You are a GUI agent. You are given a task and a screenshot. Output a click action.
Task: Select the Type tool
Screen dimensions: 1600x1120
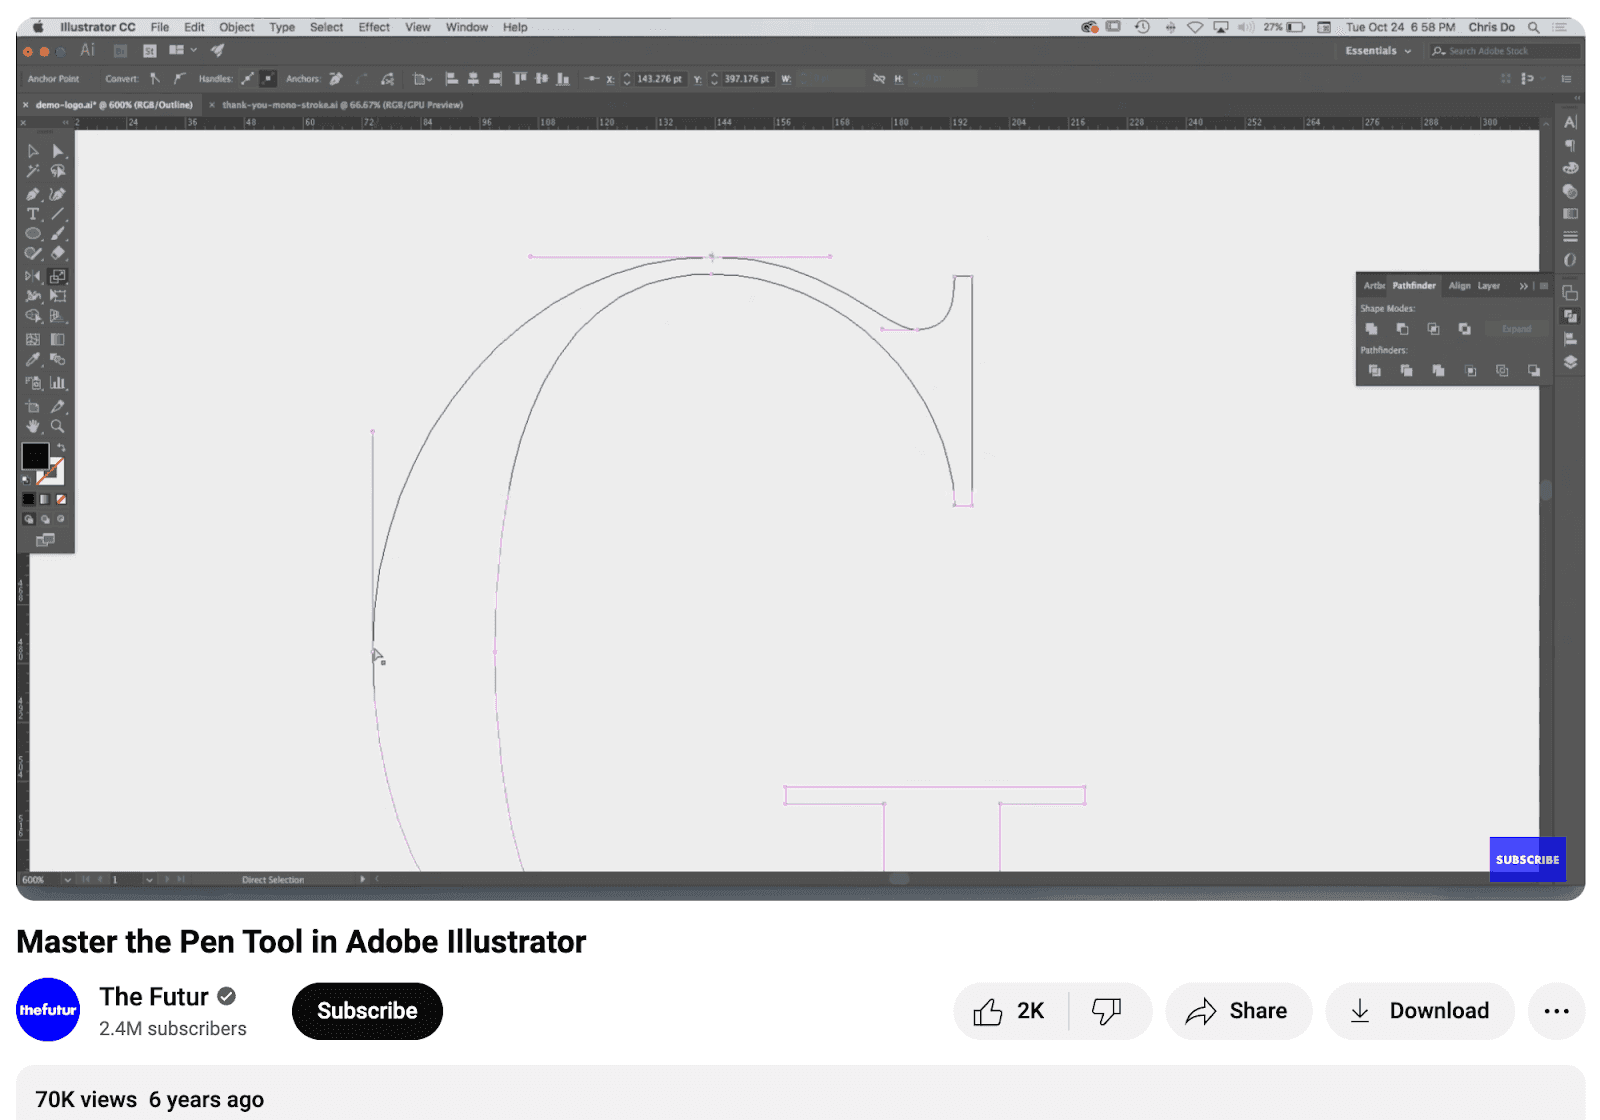tap(33, 215)
